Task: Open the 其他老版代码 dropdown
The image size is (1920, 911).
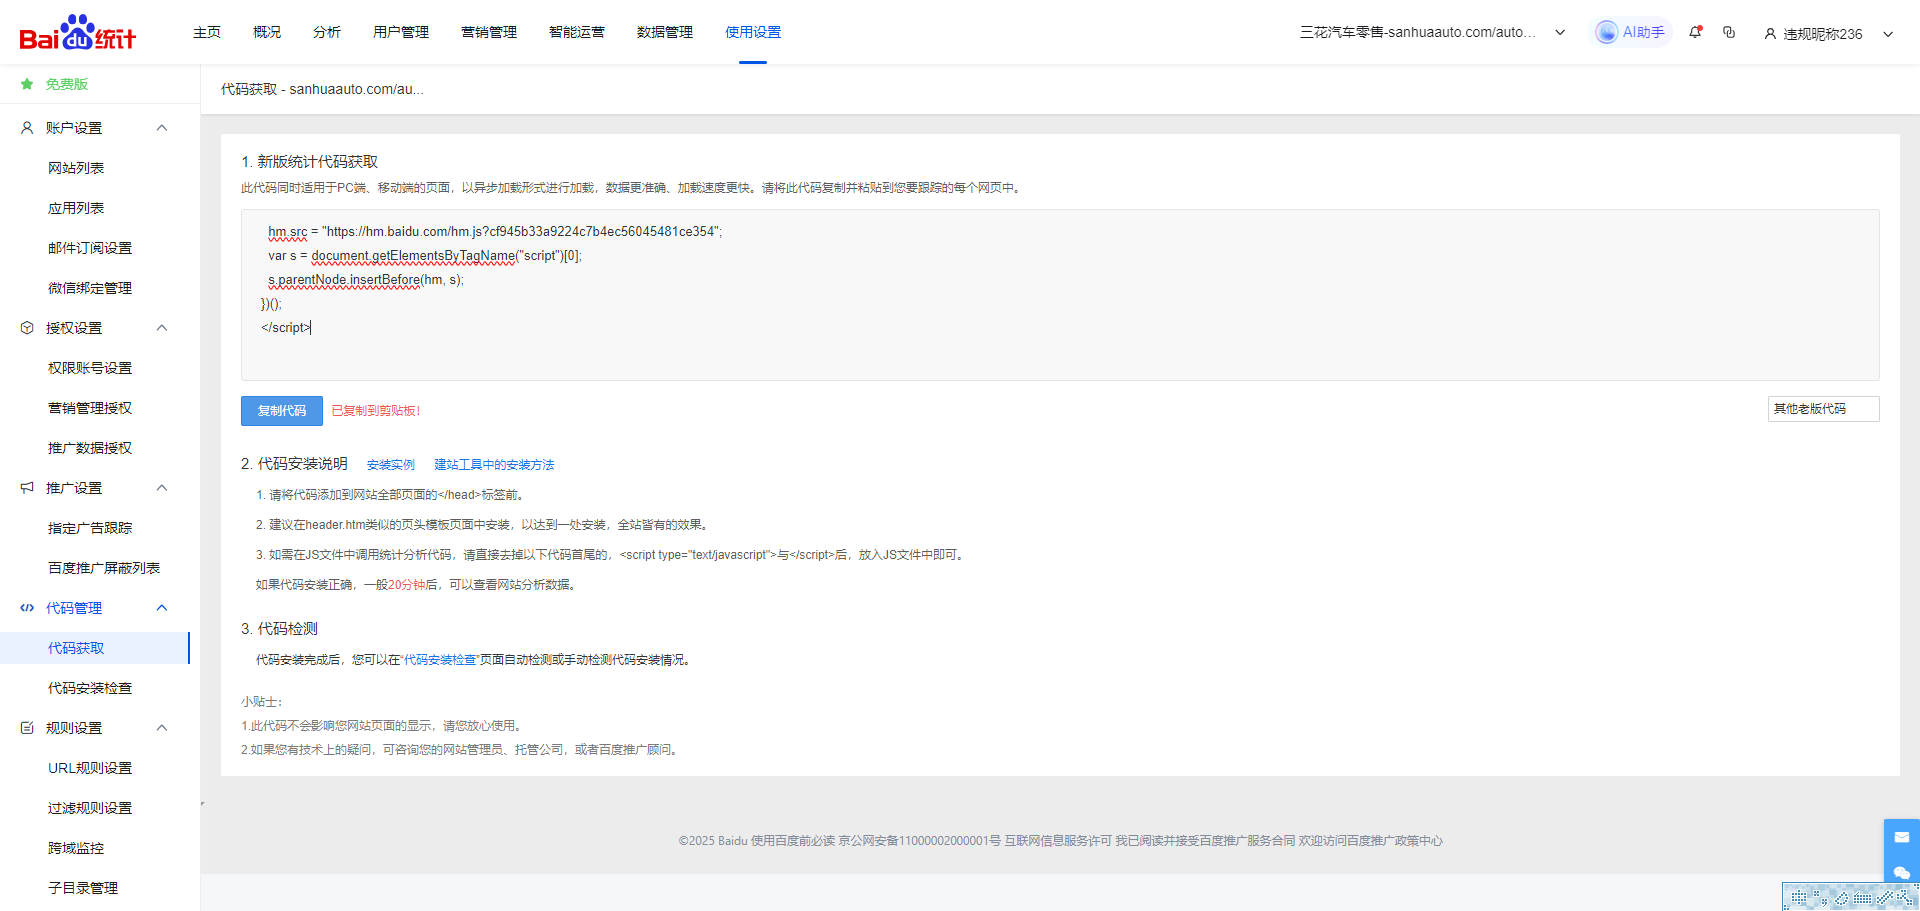Action: point(1822,409)
